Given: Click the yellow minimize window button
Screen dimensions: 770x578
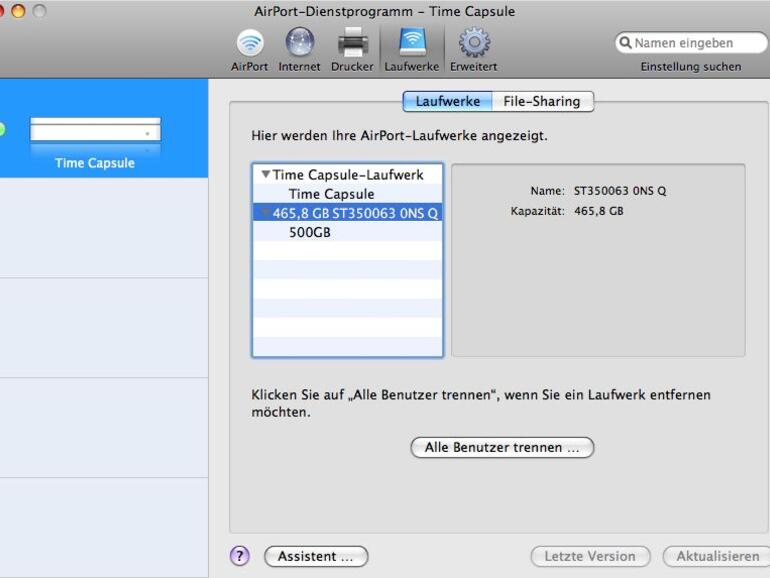Looking at the screenshot, I should (x=18, y=11).
